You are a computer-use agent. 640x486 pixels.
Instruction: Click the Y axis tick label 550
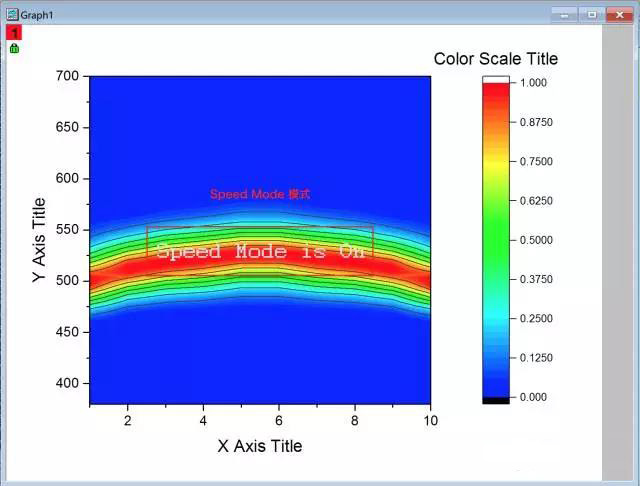[67, 230]
